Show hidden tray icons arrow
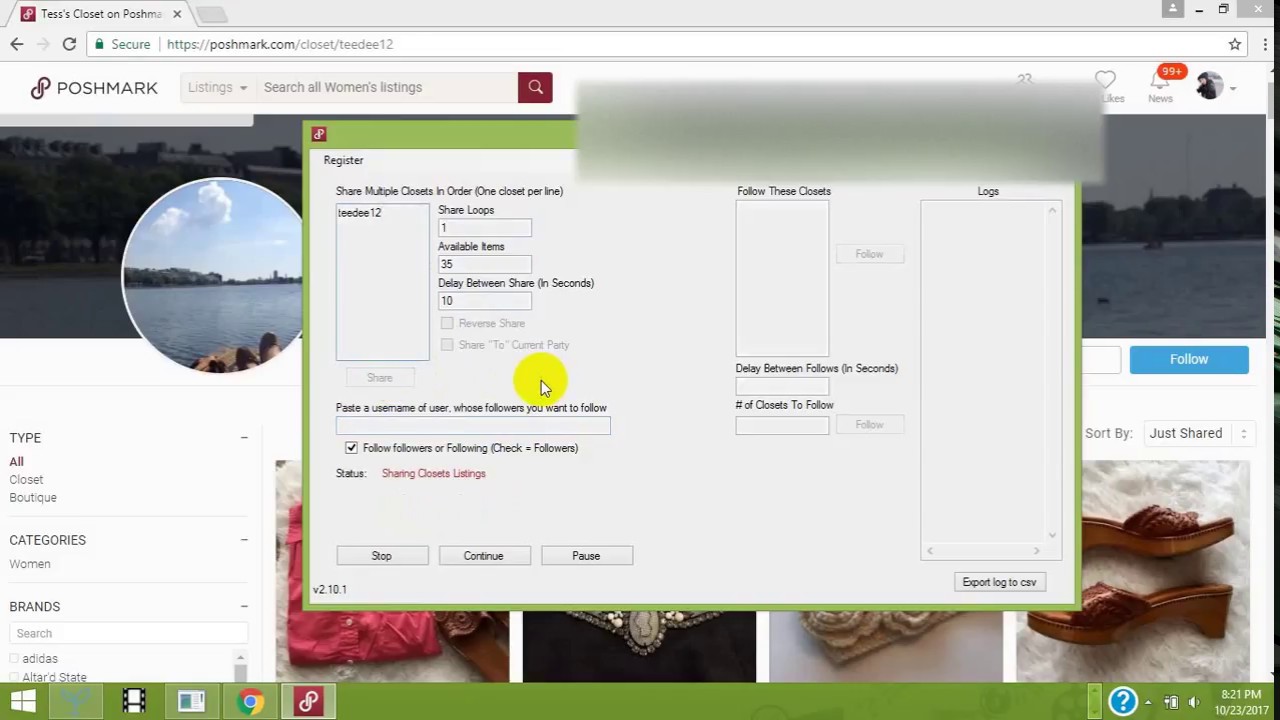This screenshot has width=1280, height=720. (1148, 702)
